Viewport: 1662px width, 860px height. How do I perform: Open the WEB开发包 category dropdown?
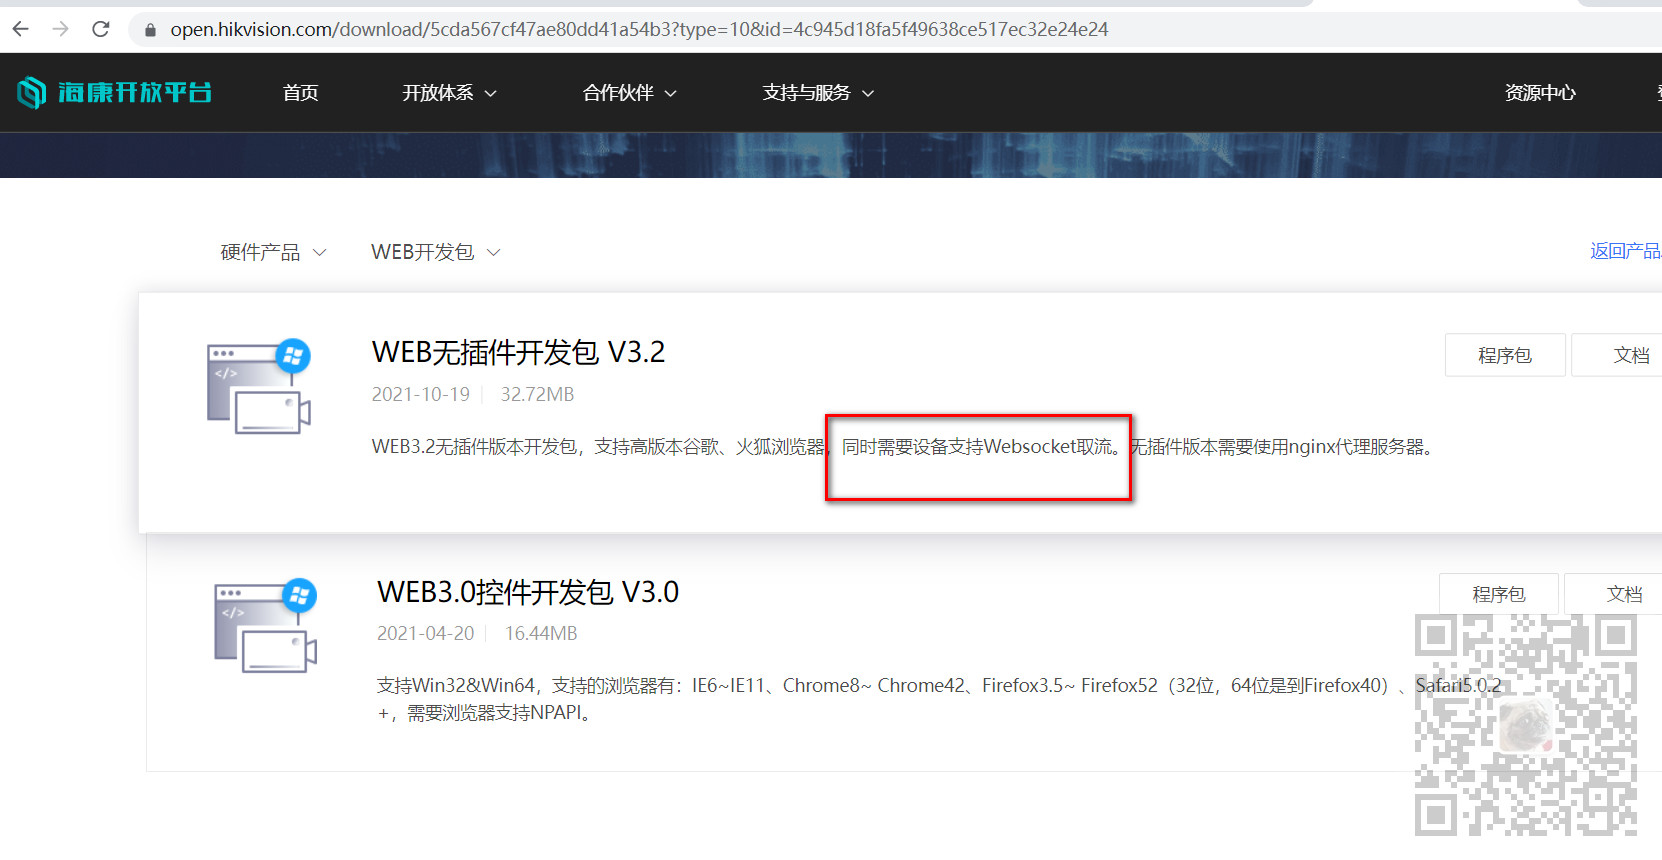coord(435,252)
